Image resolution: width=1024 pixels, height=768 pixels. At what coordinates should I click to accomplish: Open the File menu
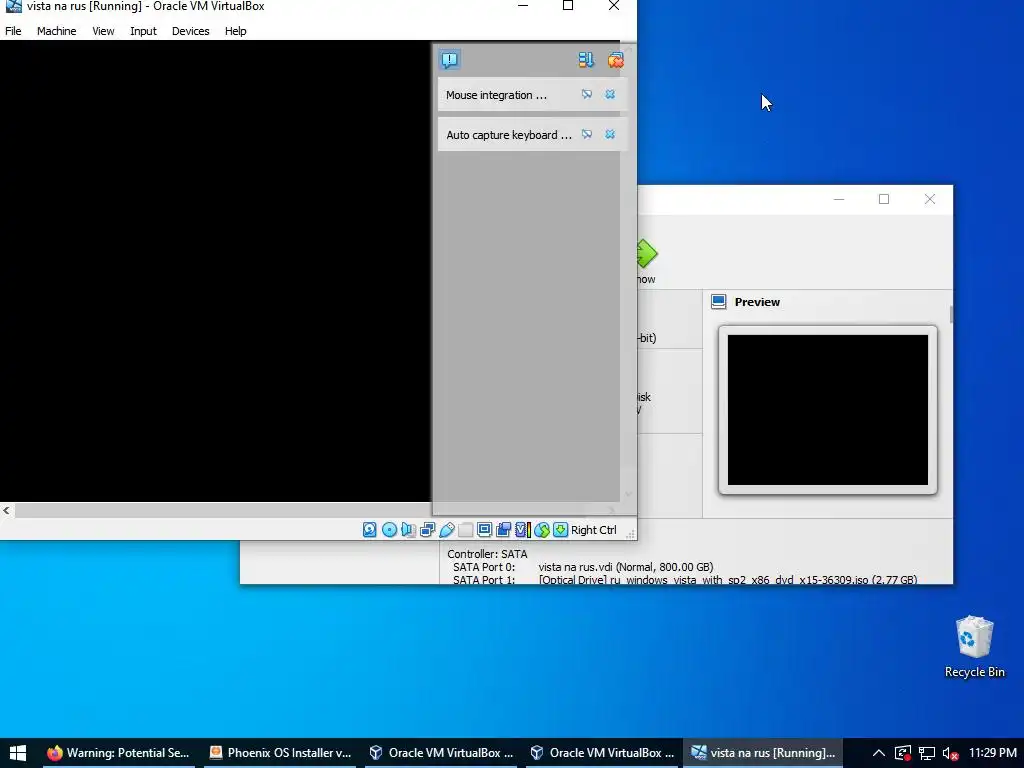(13, 31)
